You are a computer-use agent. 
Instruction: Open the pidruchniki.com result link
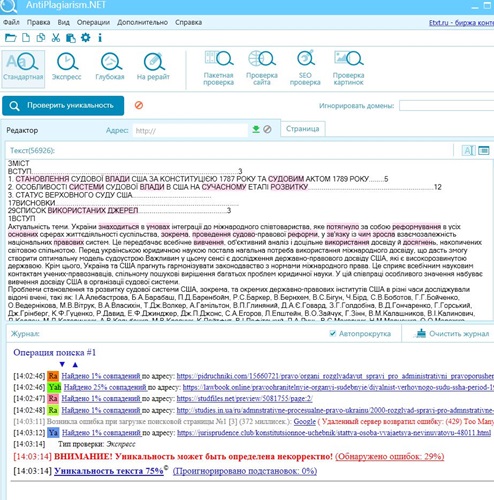335,376
